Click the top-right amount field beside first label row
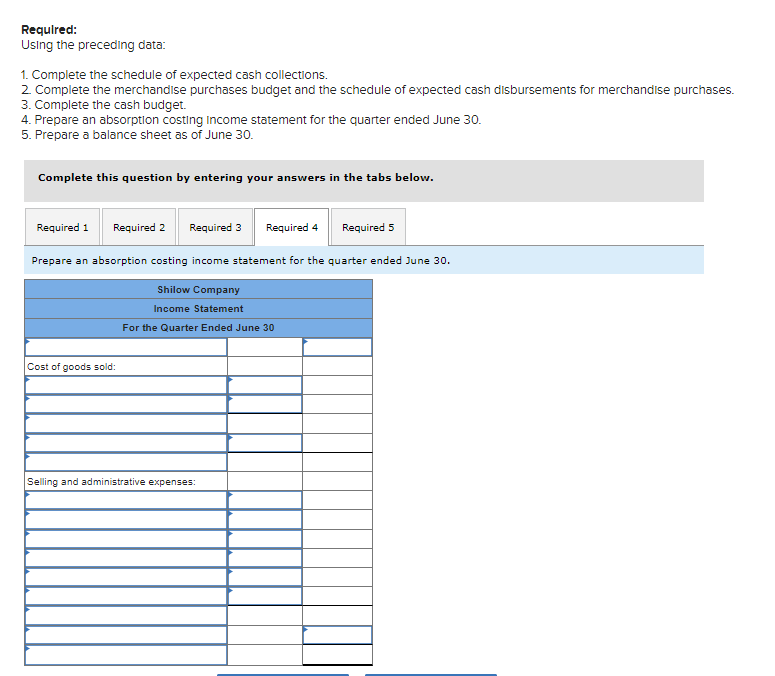775x676 pixels. 337,347
